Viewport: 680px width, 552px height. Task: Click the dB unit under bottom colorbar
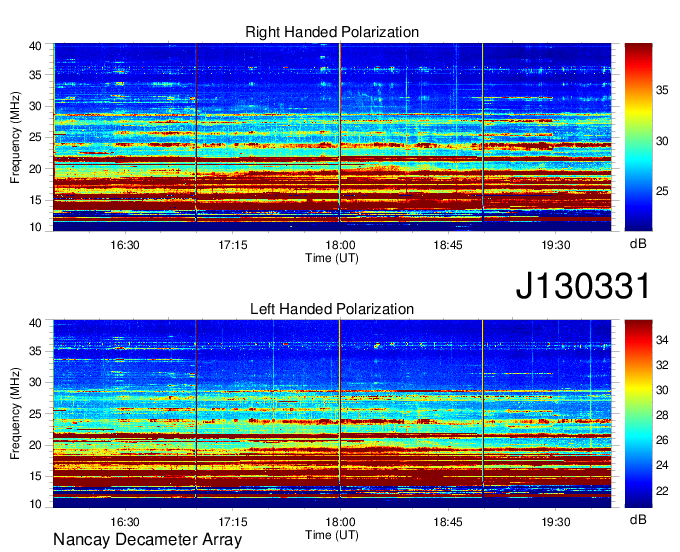click(x=638, y=520)
